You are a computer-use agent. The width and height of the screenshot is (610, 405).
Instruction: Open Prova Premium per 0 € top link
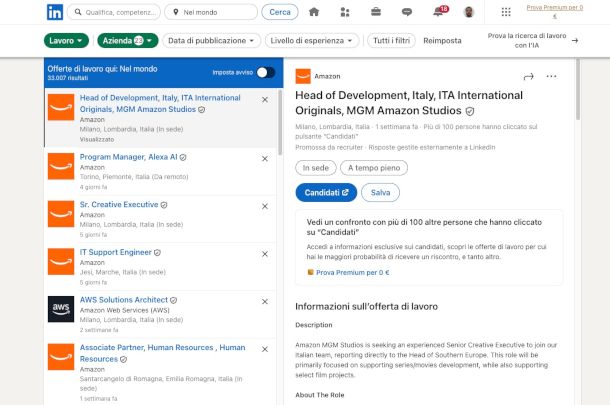tap(555, 11)
